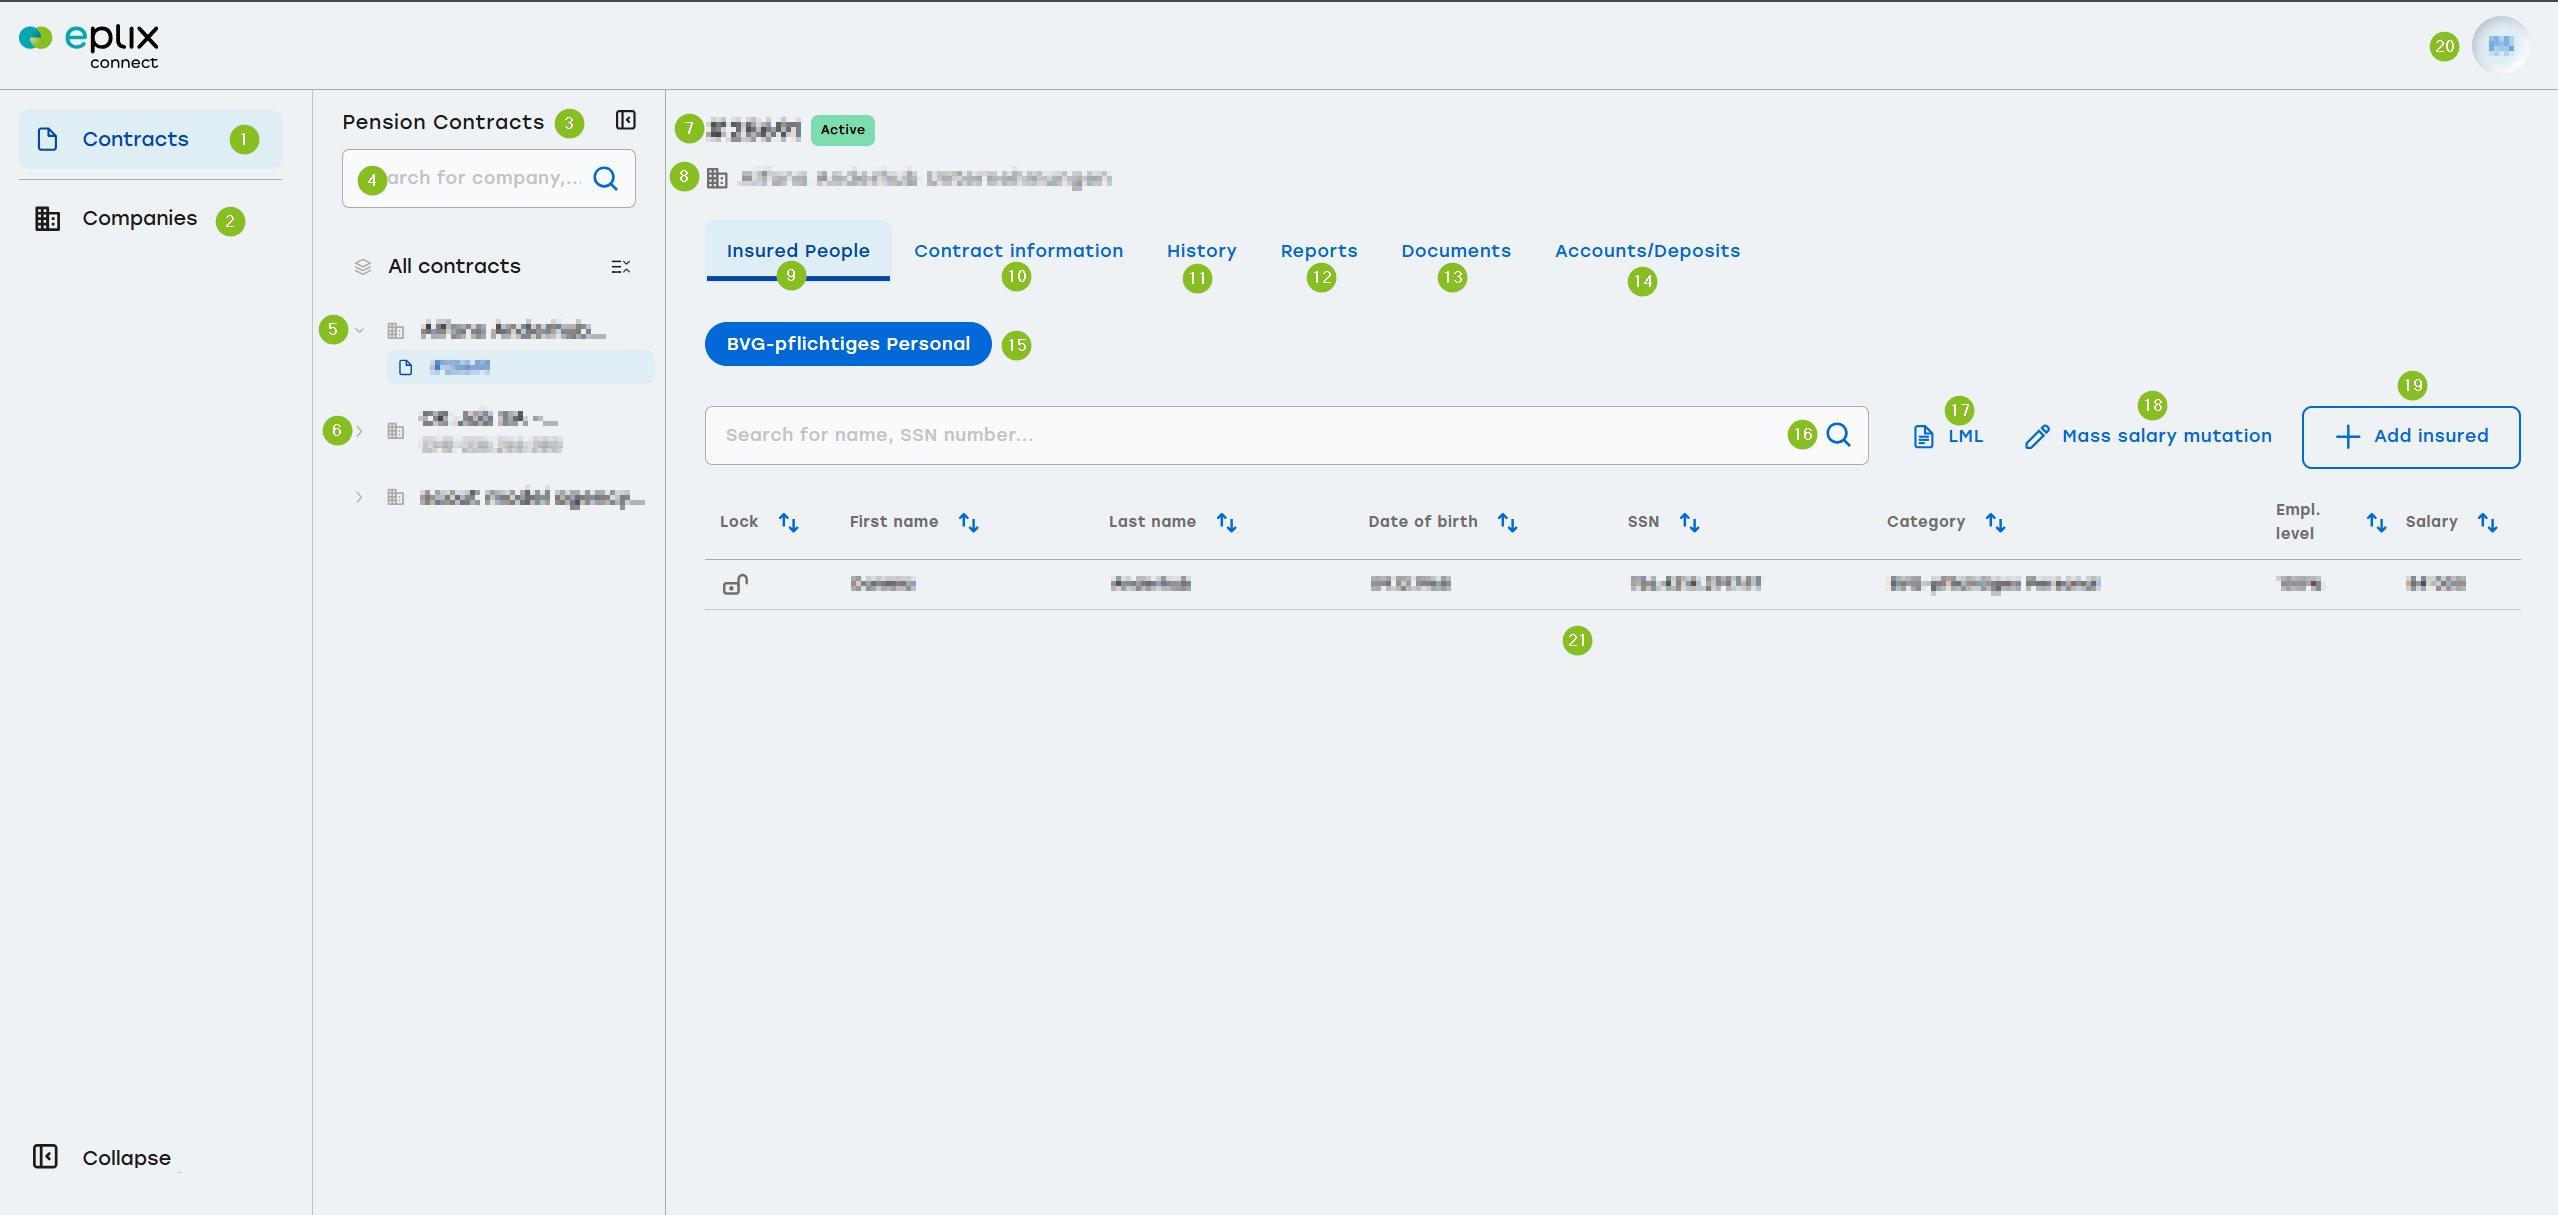The width and height of the screenshot is (2558, 1215).
Task: Click the company building icon in header
Action: 717,178
